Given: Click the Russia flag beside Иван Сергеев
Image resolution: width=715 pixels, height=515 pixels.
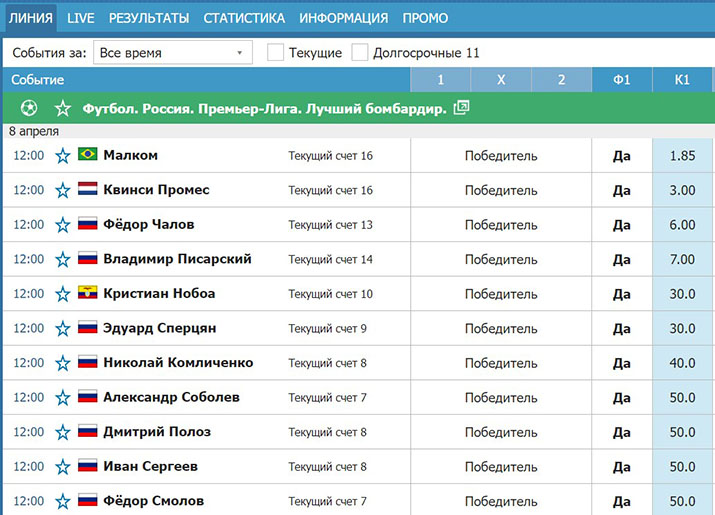Looking at the screenshot, I should (x=88, y=465).
